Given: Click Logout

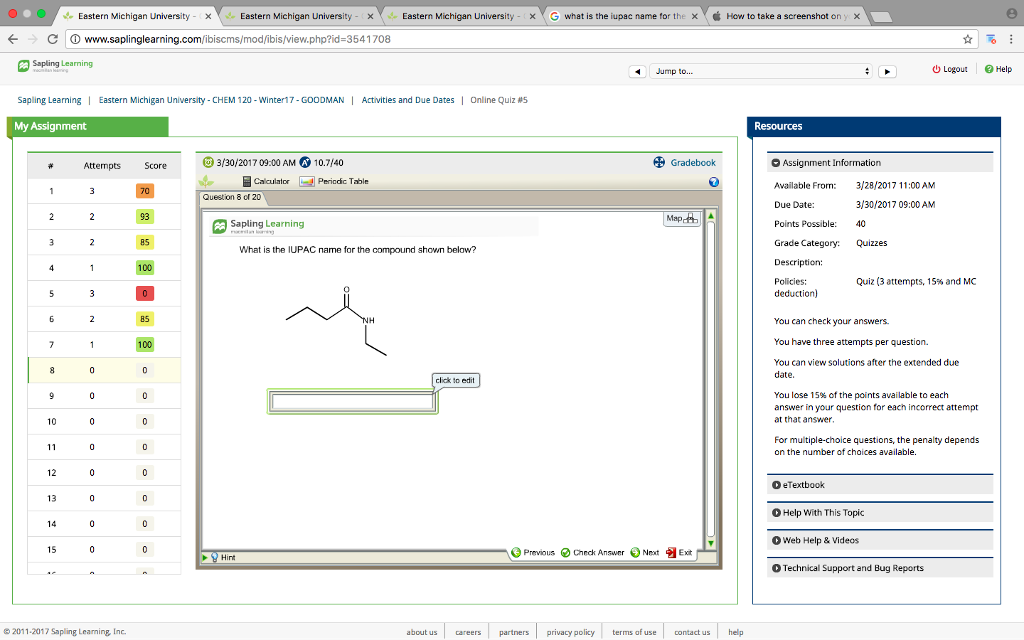Looking at the screenshot, I should tap(950, 69).
